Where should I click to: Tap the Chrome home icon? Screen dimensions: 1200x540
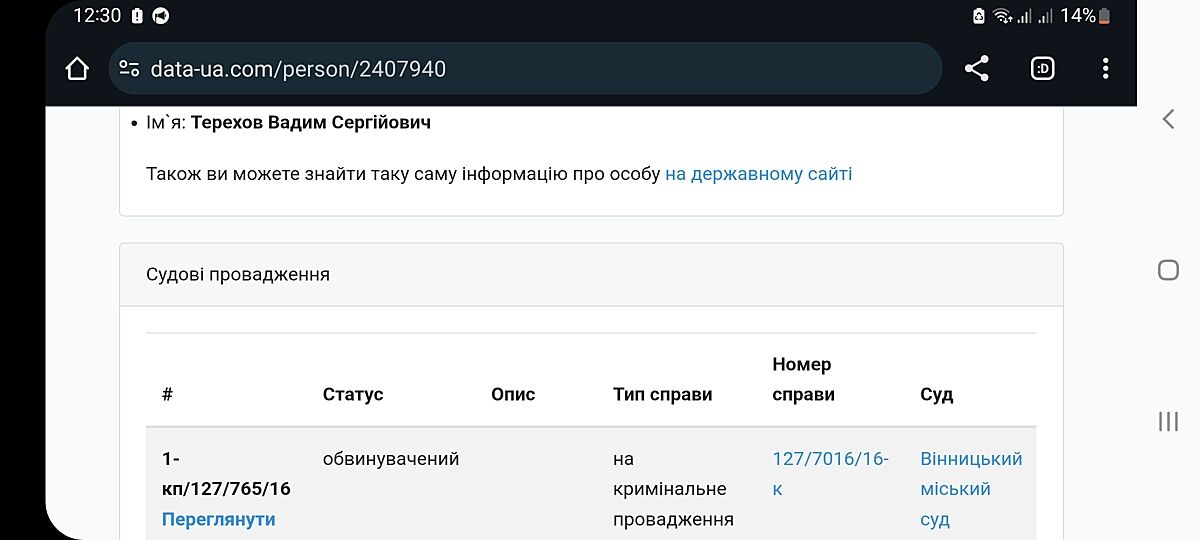tap(77, 68)
